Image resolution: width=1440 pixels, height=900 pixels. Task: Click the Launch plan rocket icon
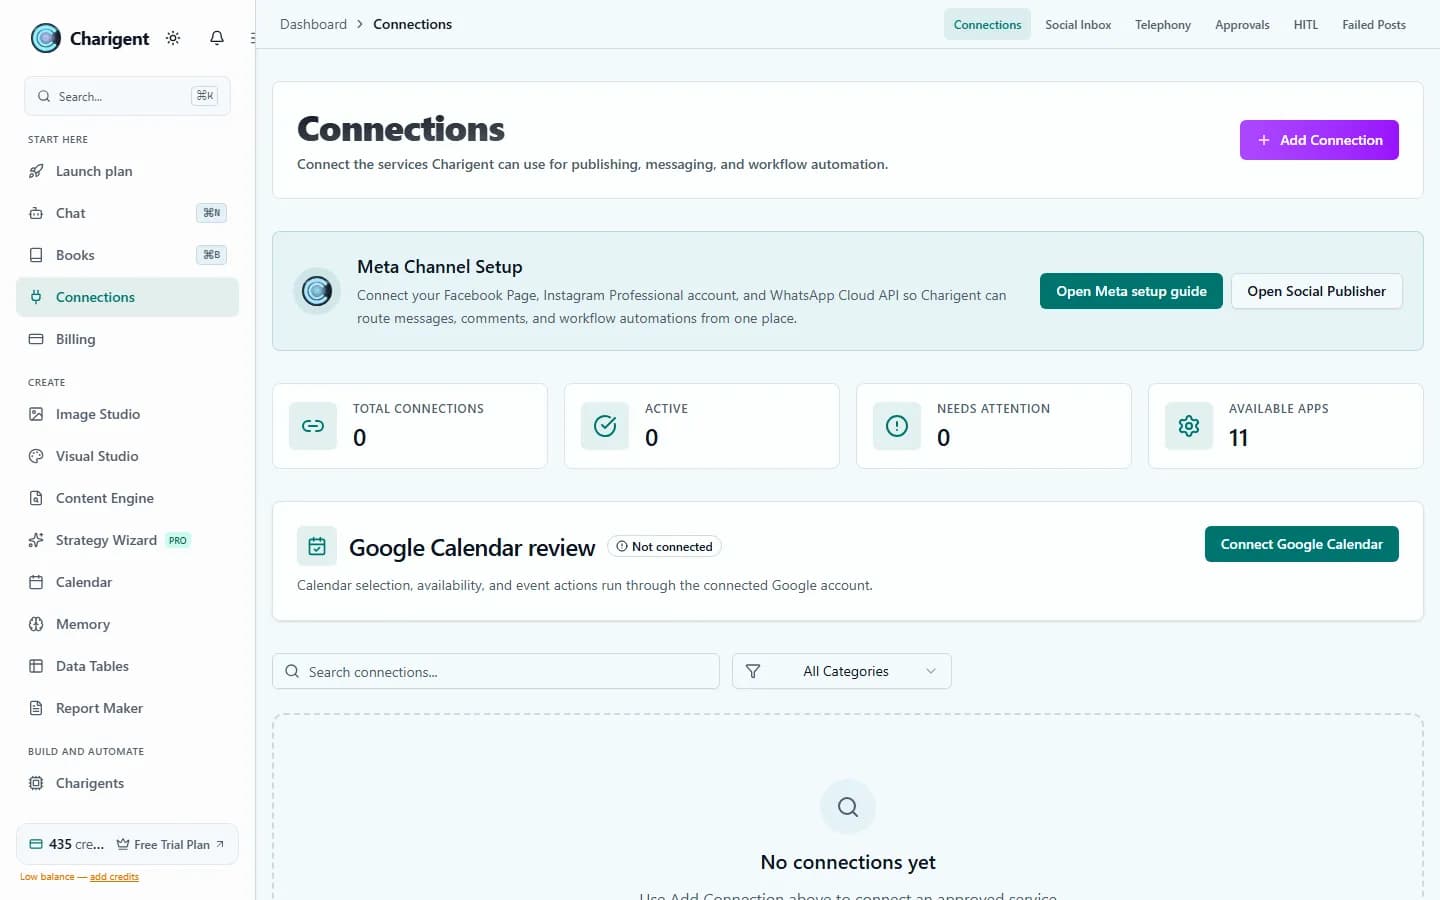[x=36, y=171]
